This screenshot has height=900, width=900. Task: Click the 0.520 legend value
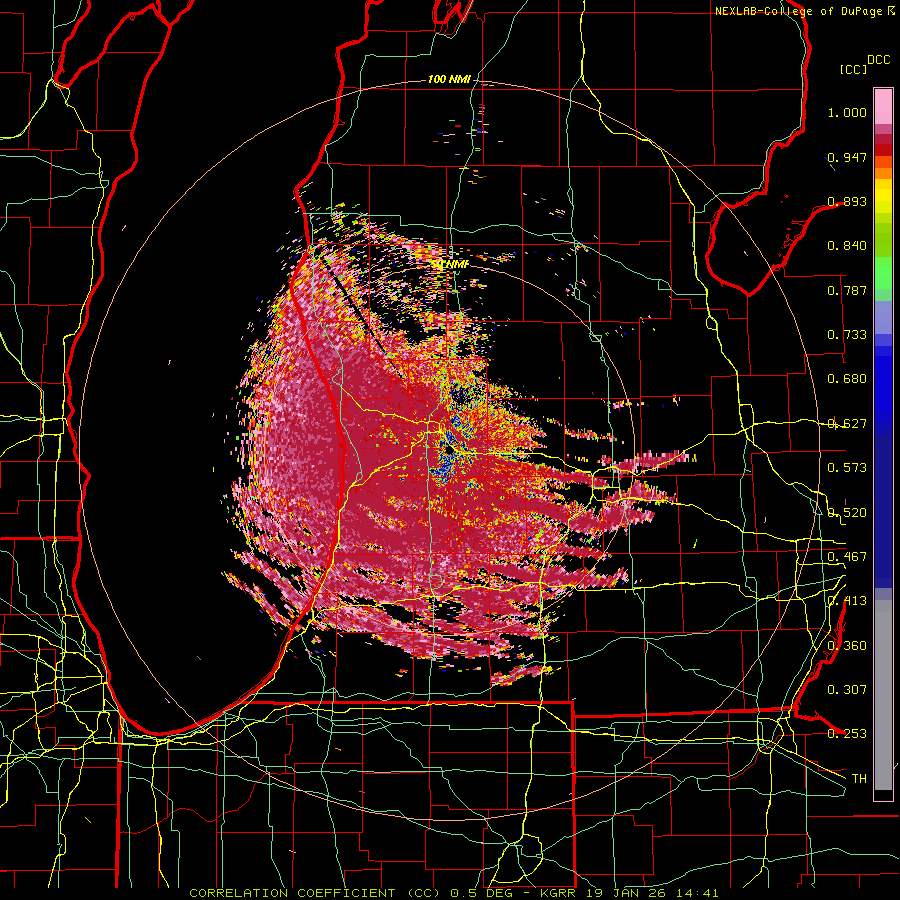click(847, 512)
